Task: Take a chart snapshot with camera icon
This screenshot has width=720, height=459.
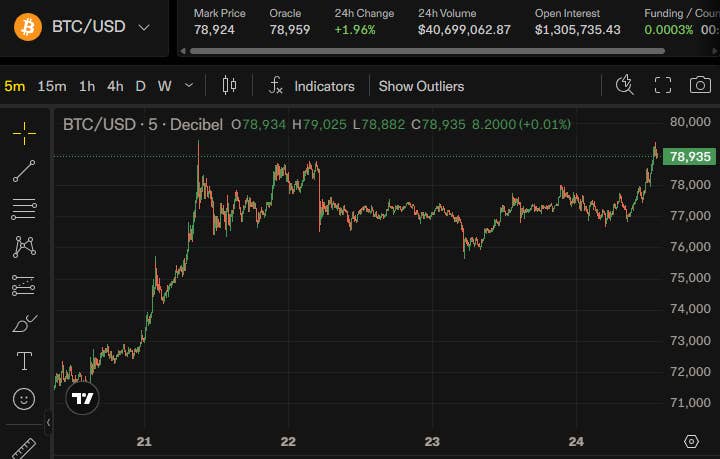Action: click(x=700, y=85)
